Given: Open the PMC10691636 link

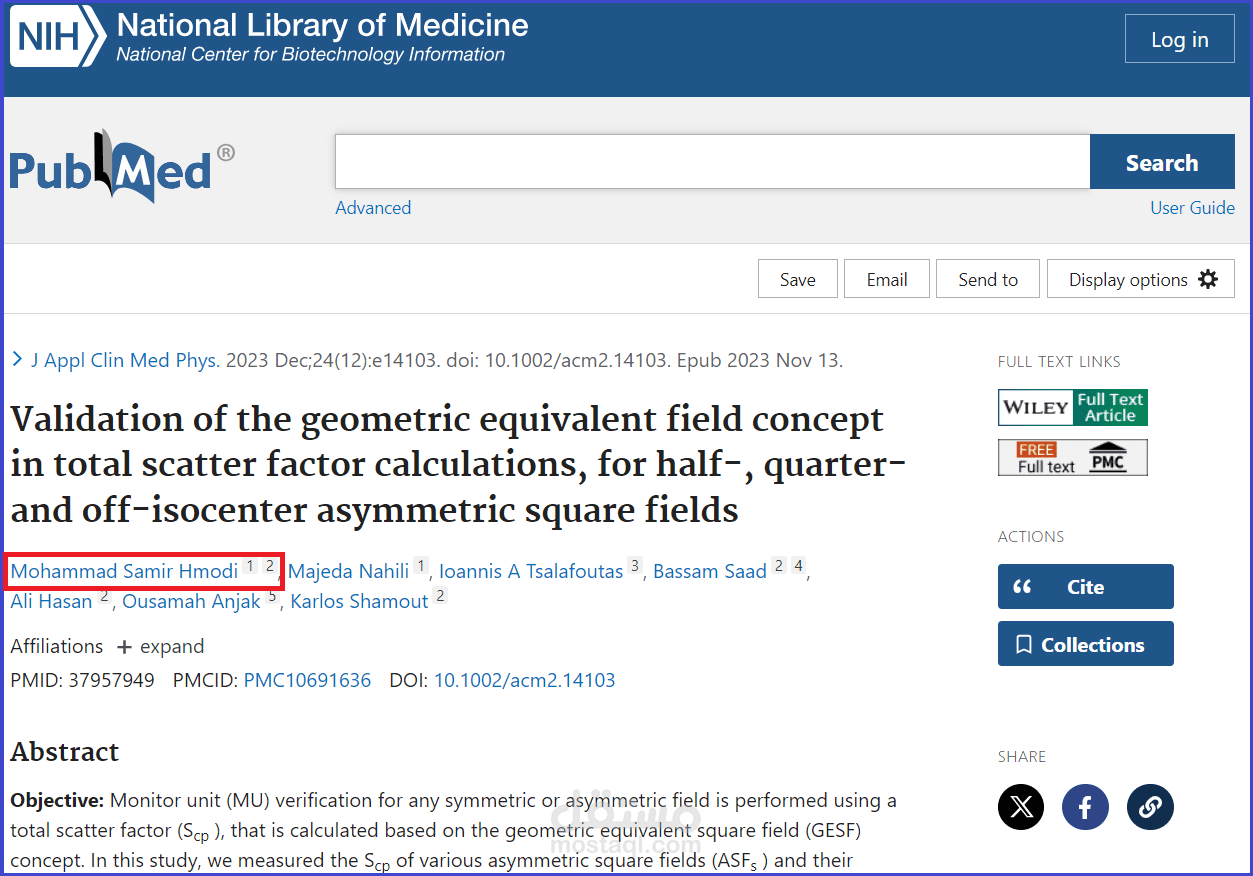Looking at the screenshot, I should click(x=307, y=681).
